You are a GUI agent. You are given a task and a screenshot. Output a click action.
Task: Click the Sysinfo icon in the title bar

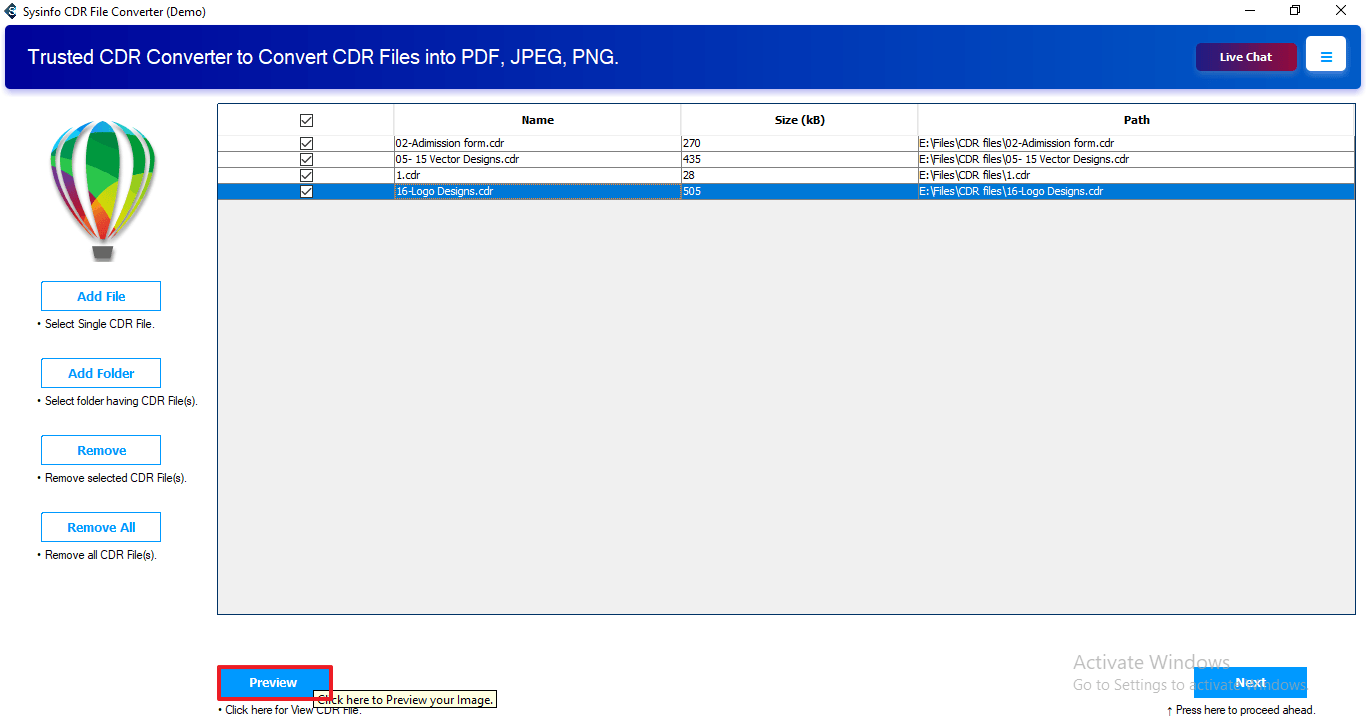11,11
